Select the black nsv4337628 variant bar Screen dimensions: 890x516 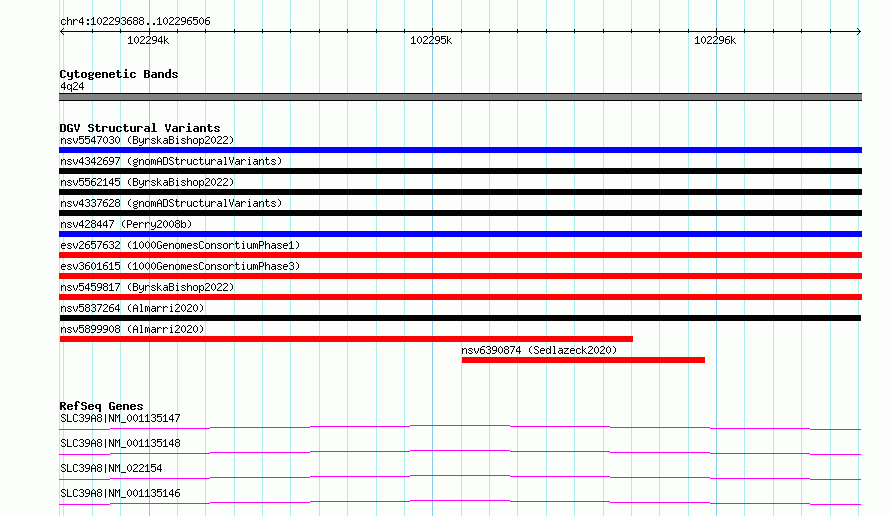[x=460, y=213]
